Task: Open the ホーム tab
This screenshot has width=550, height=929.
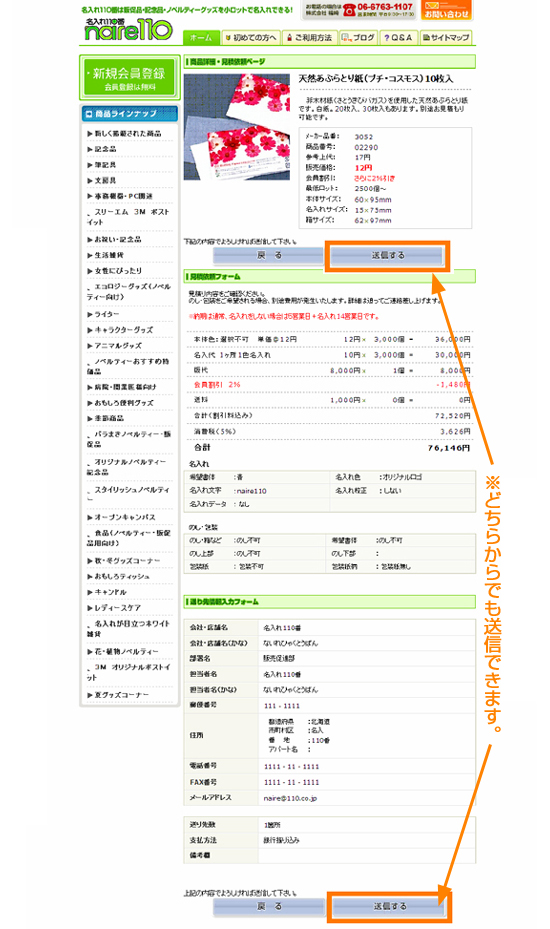Action: click(x=201, y=37)
